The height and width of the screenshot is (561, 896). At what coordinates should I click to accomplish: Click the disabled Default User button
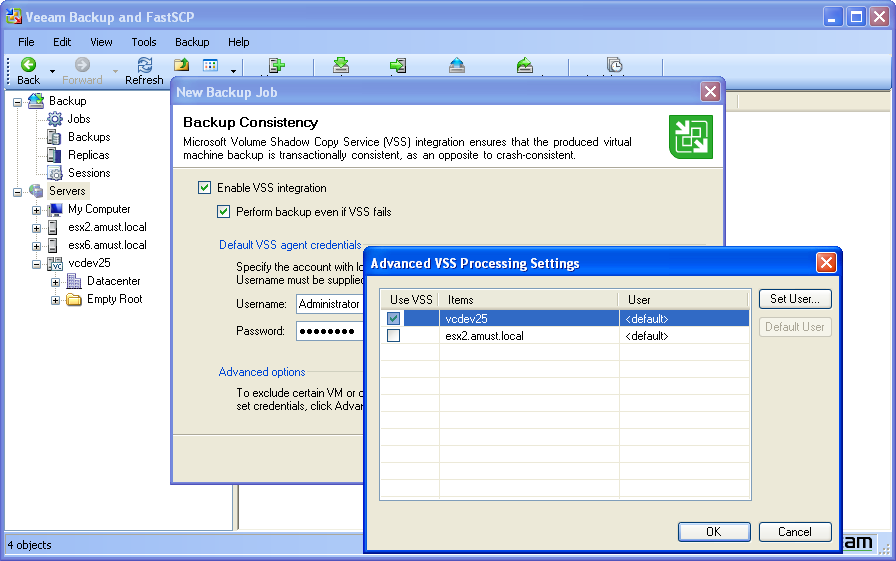click(795, 327)
